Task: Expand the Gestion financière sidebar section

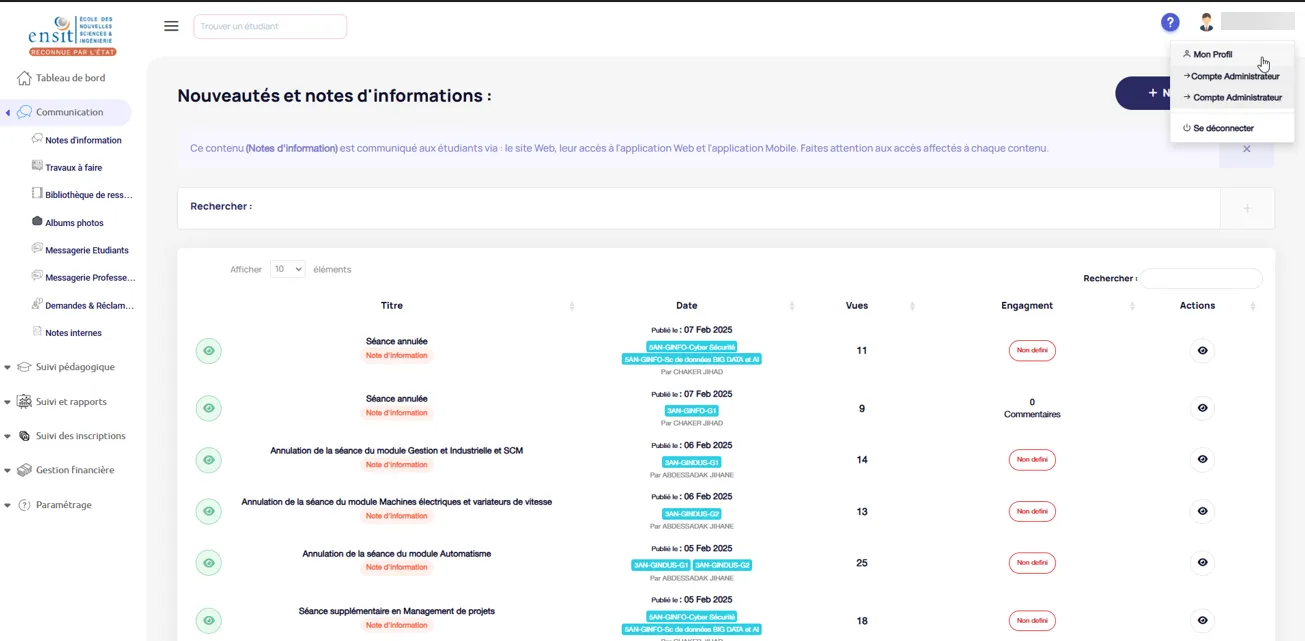Action: coord(75,470)
